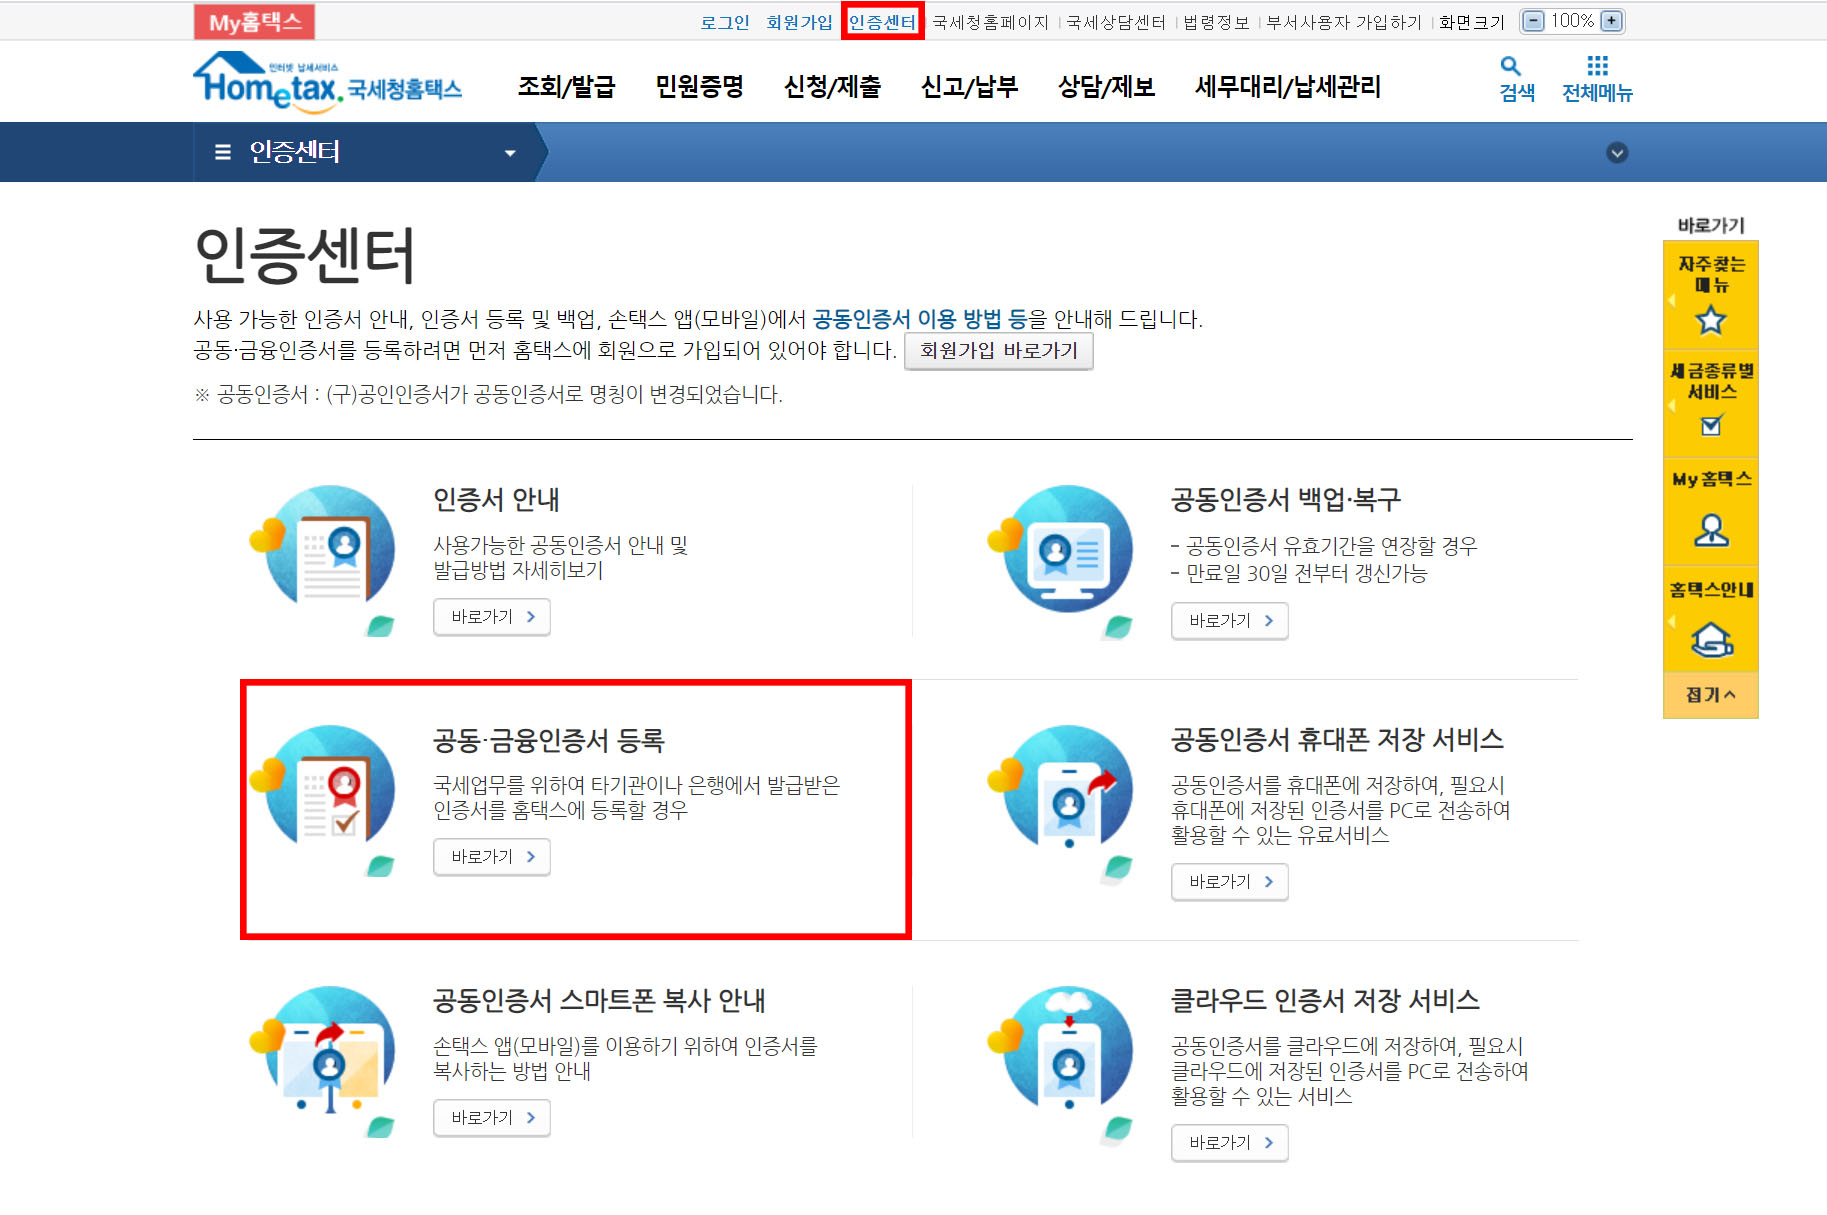Collapse the shortcut sidebar with 접기
Image resolution: width=1827 pixels, height=1215 pixels.
(1711, 694)
